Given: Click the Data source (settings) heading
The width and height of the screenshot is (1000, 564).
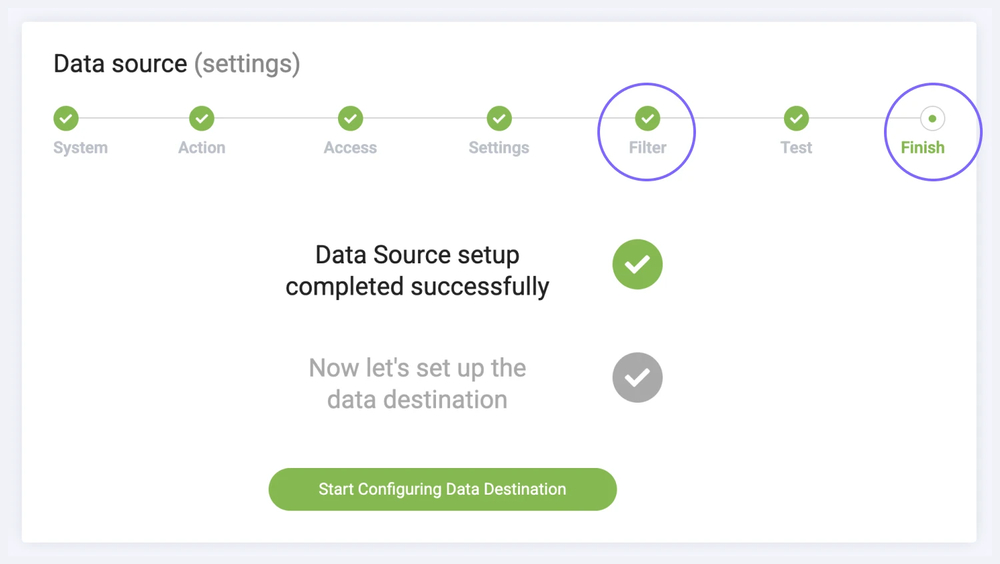Looking at the screenshot, I should pyautogui.click(x=177, y=64).
